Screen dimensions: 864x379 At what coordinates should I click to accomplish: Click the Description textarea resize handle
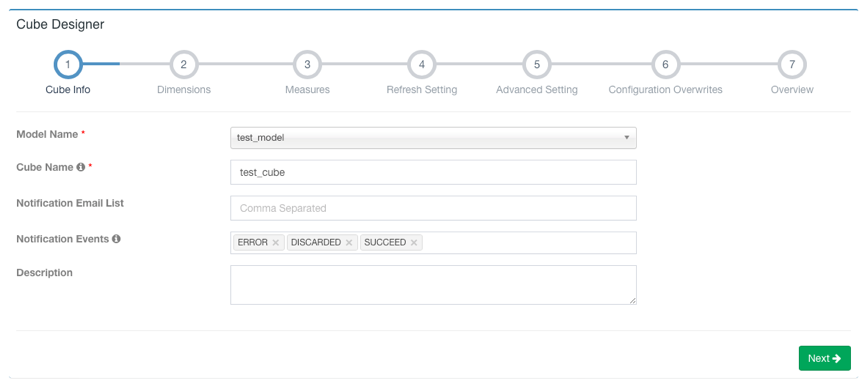633,301
